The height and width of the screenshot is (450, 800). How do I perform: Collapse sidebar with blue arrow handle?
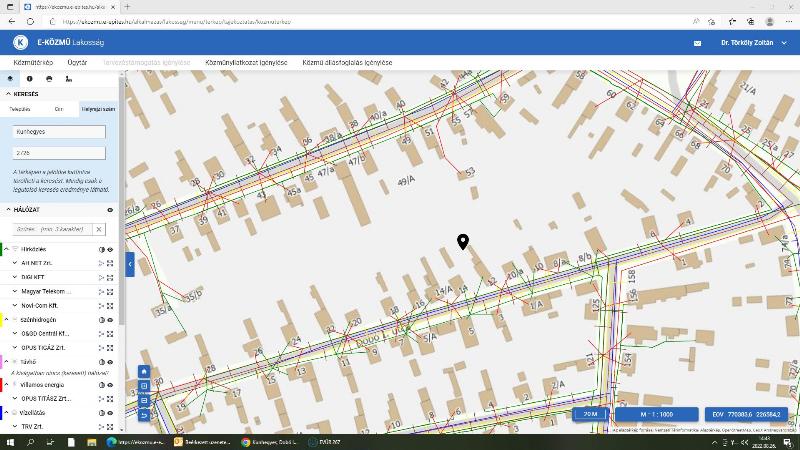click(x=130, y=264)
